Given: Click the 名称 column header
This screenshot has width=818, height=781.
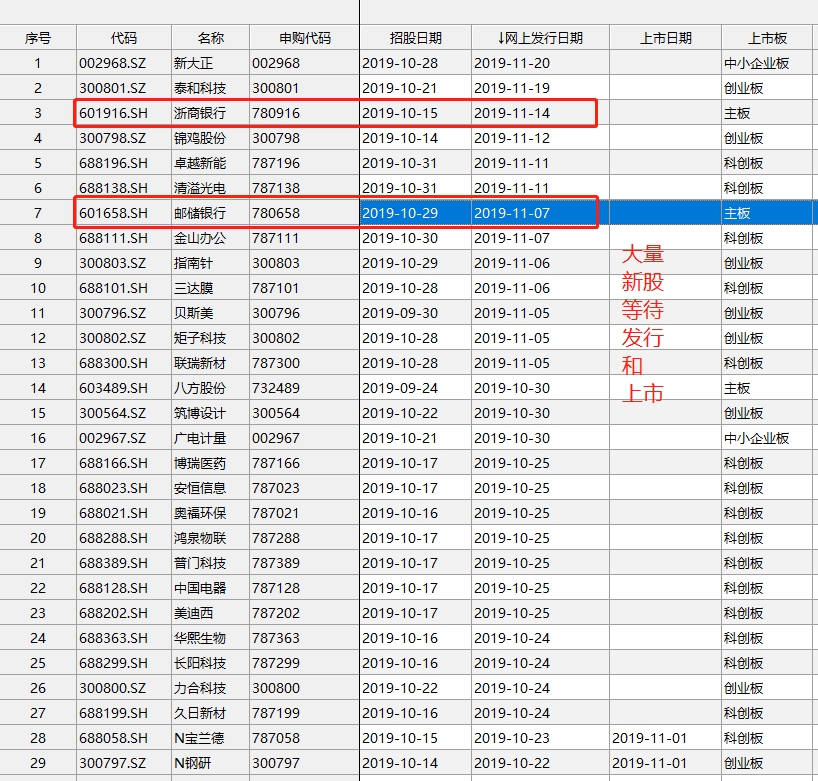Looking at the screenshot, I should tap(210, 38).
